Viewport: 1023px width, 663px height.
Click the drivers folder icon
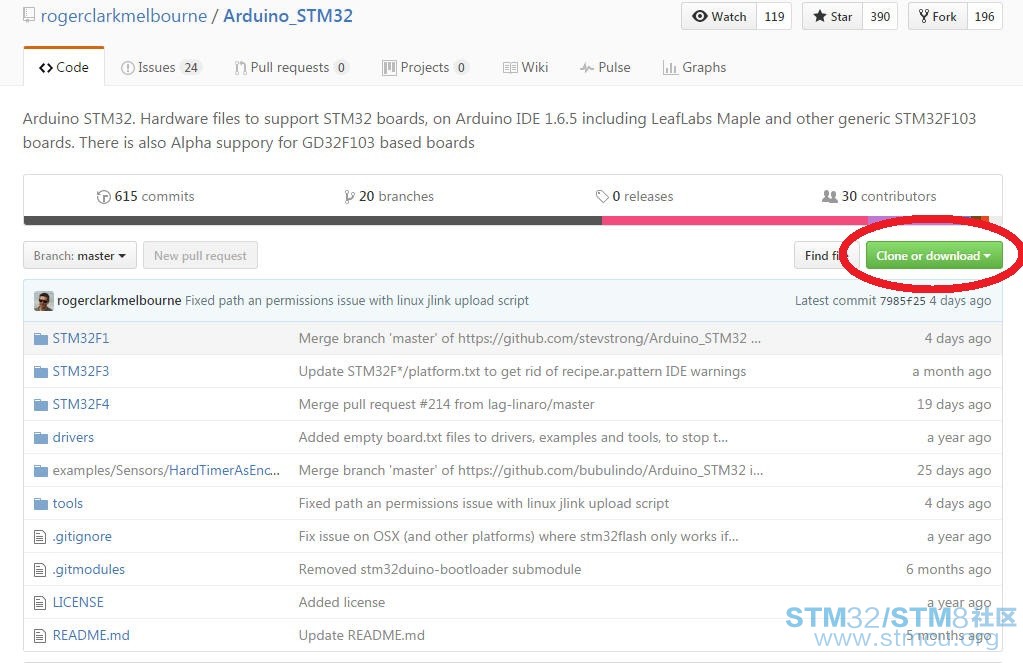point(40,438)
